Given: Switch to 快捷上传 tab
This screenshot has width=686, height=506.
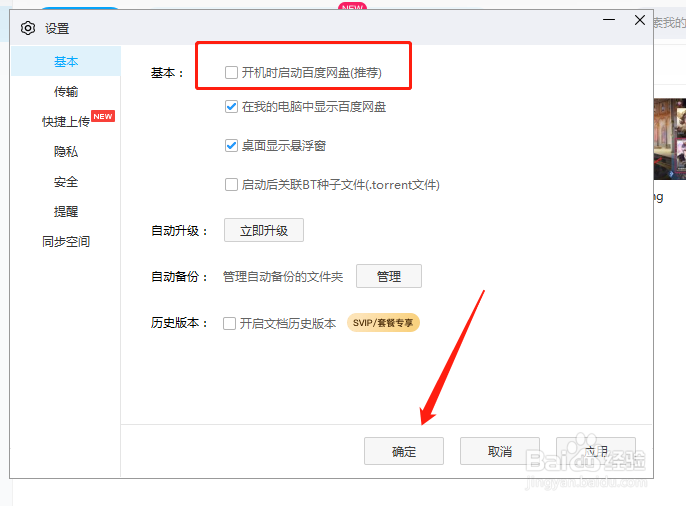Looking at the screenshot, I should pyautogui.click(x=66, y=121).
